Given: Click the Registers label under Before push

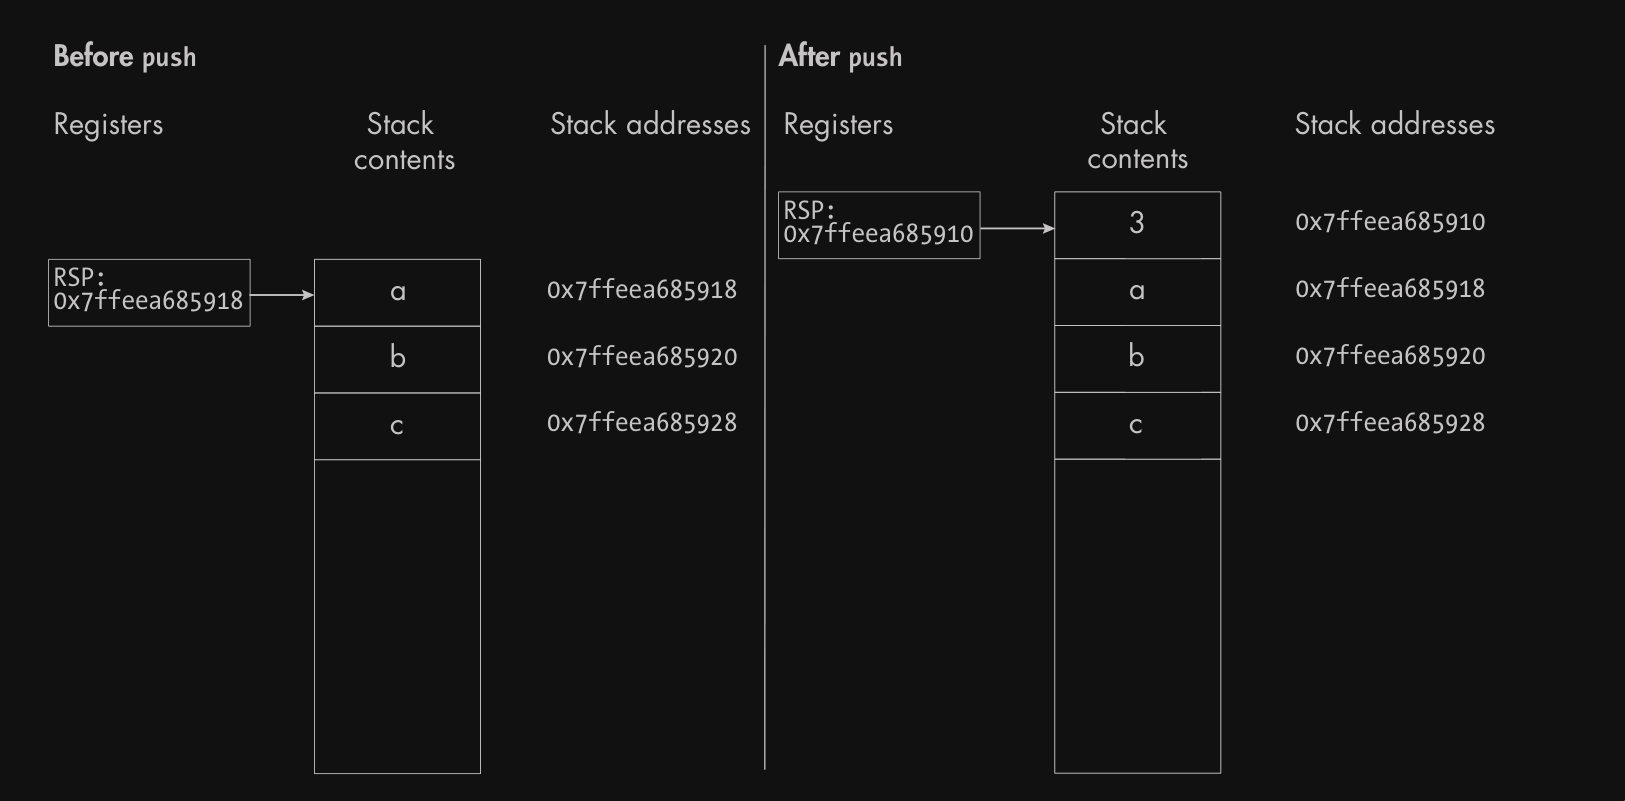Looking at the screenshot, I should tap(108, 125).
